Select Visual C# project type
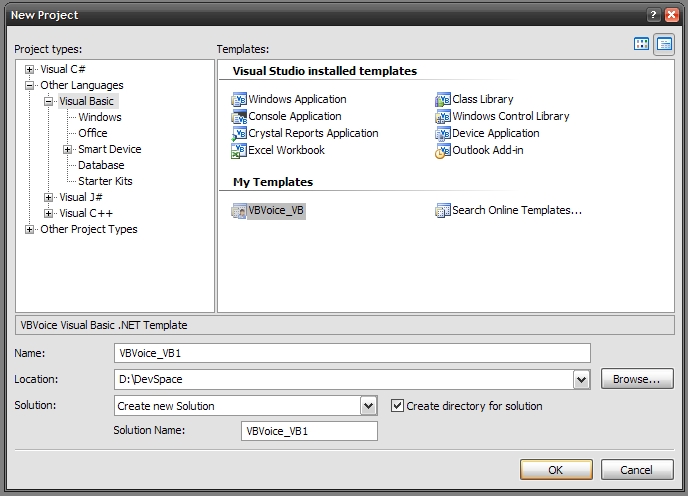The height and width of the screenshot is (496, 688). [63, 69]
